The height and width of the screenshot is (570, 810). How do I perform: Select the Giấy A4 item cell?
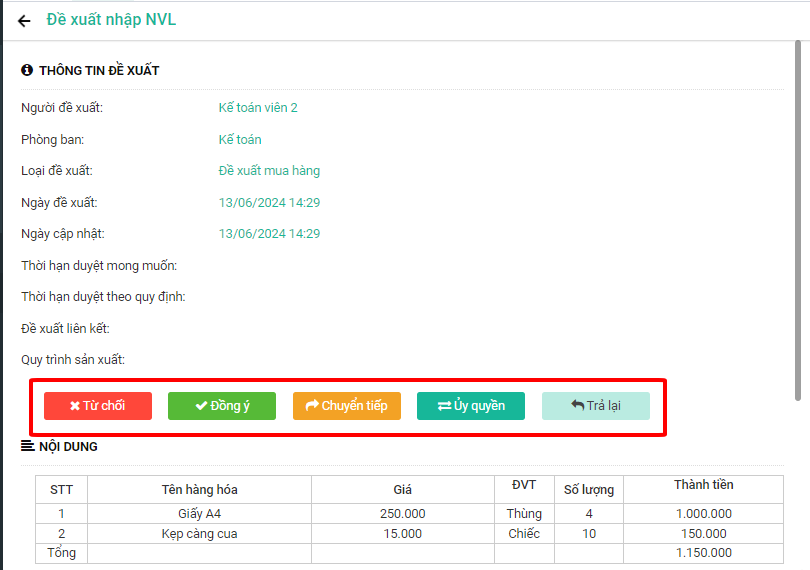coord(199,514)
